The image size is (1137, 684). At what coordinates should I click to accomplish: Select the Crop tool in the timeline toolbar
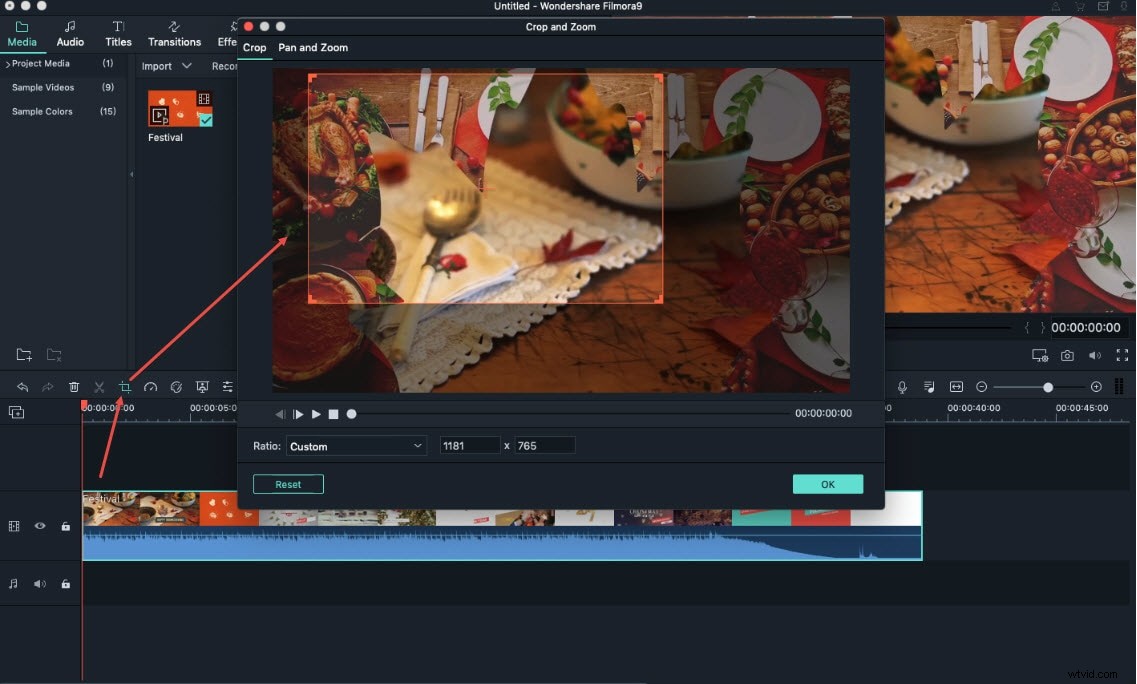pos(124,386)
